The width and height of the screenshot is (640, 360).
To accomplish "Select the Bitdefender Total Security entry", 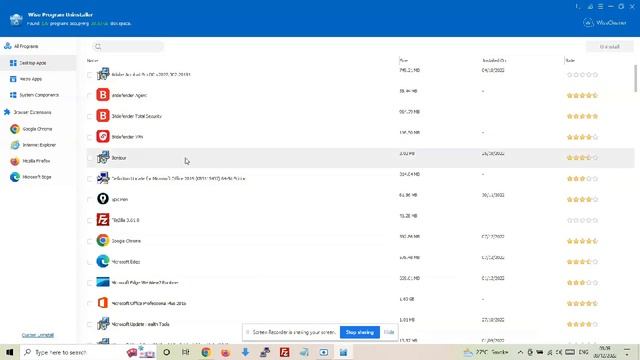I will (x=136, y=116).
